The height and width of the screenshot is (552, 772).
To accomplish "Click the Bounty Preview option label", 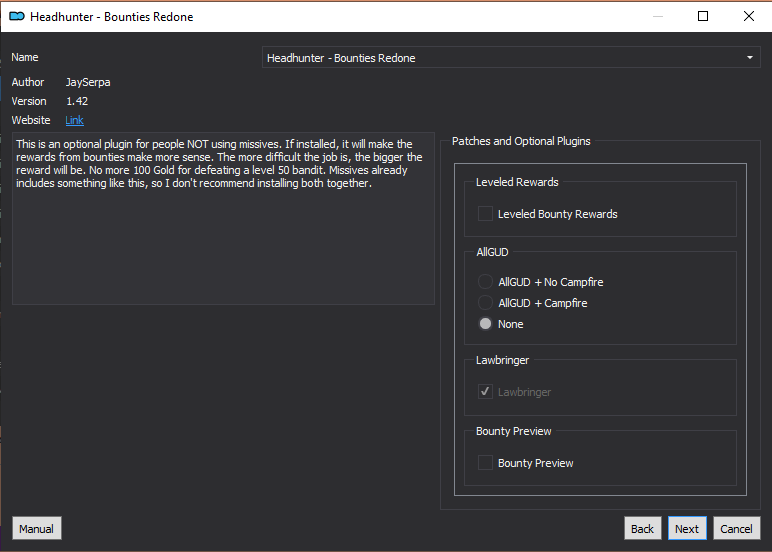I will 535,463.
